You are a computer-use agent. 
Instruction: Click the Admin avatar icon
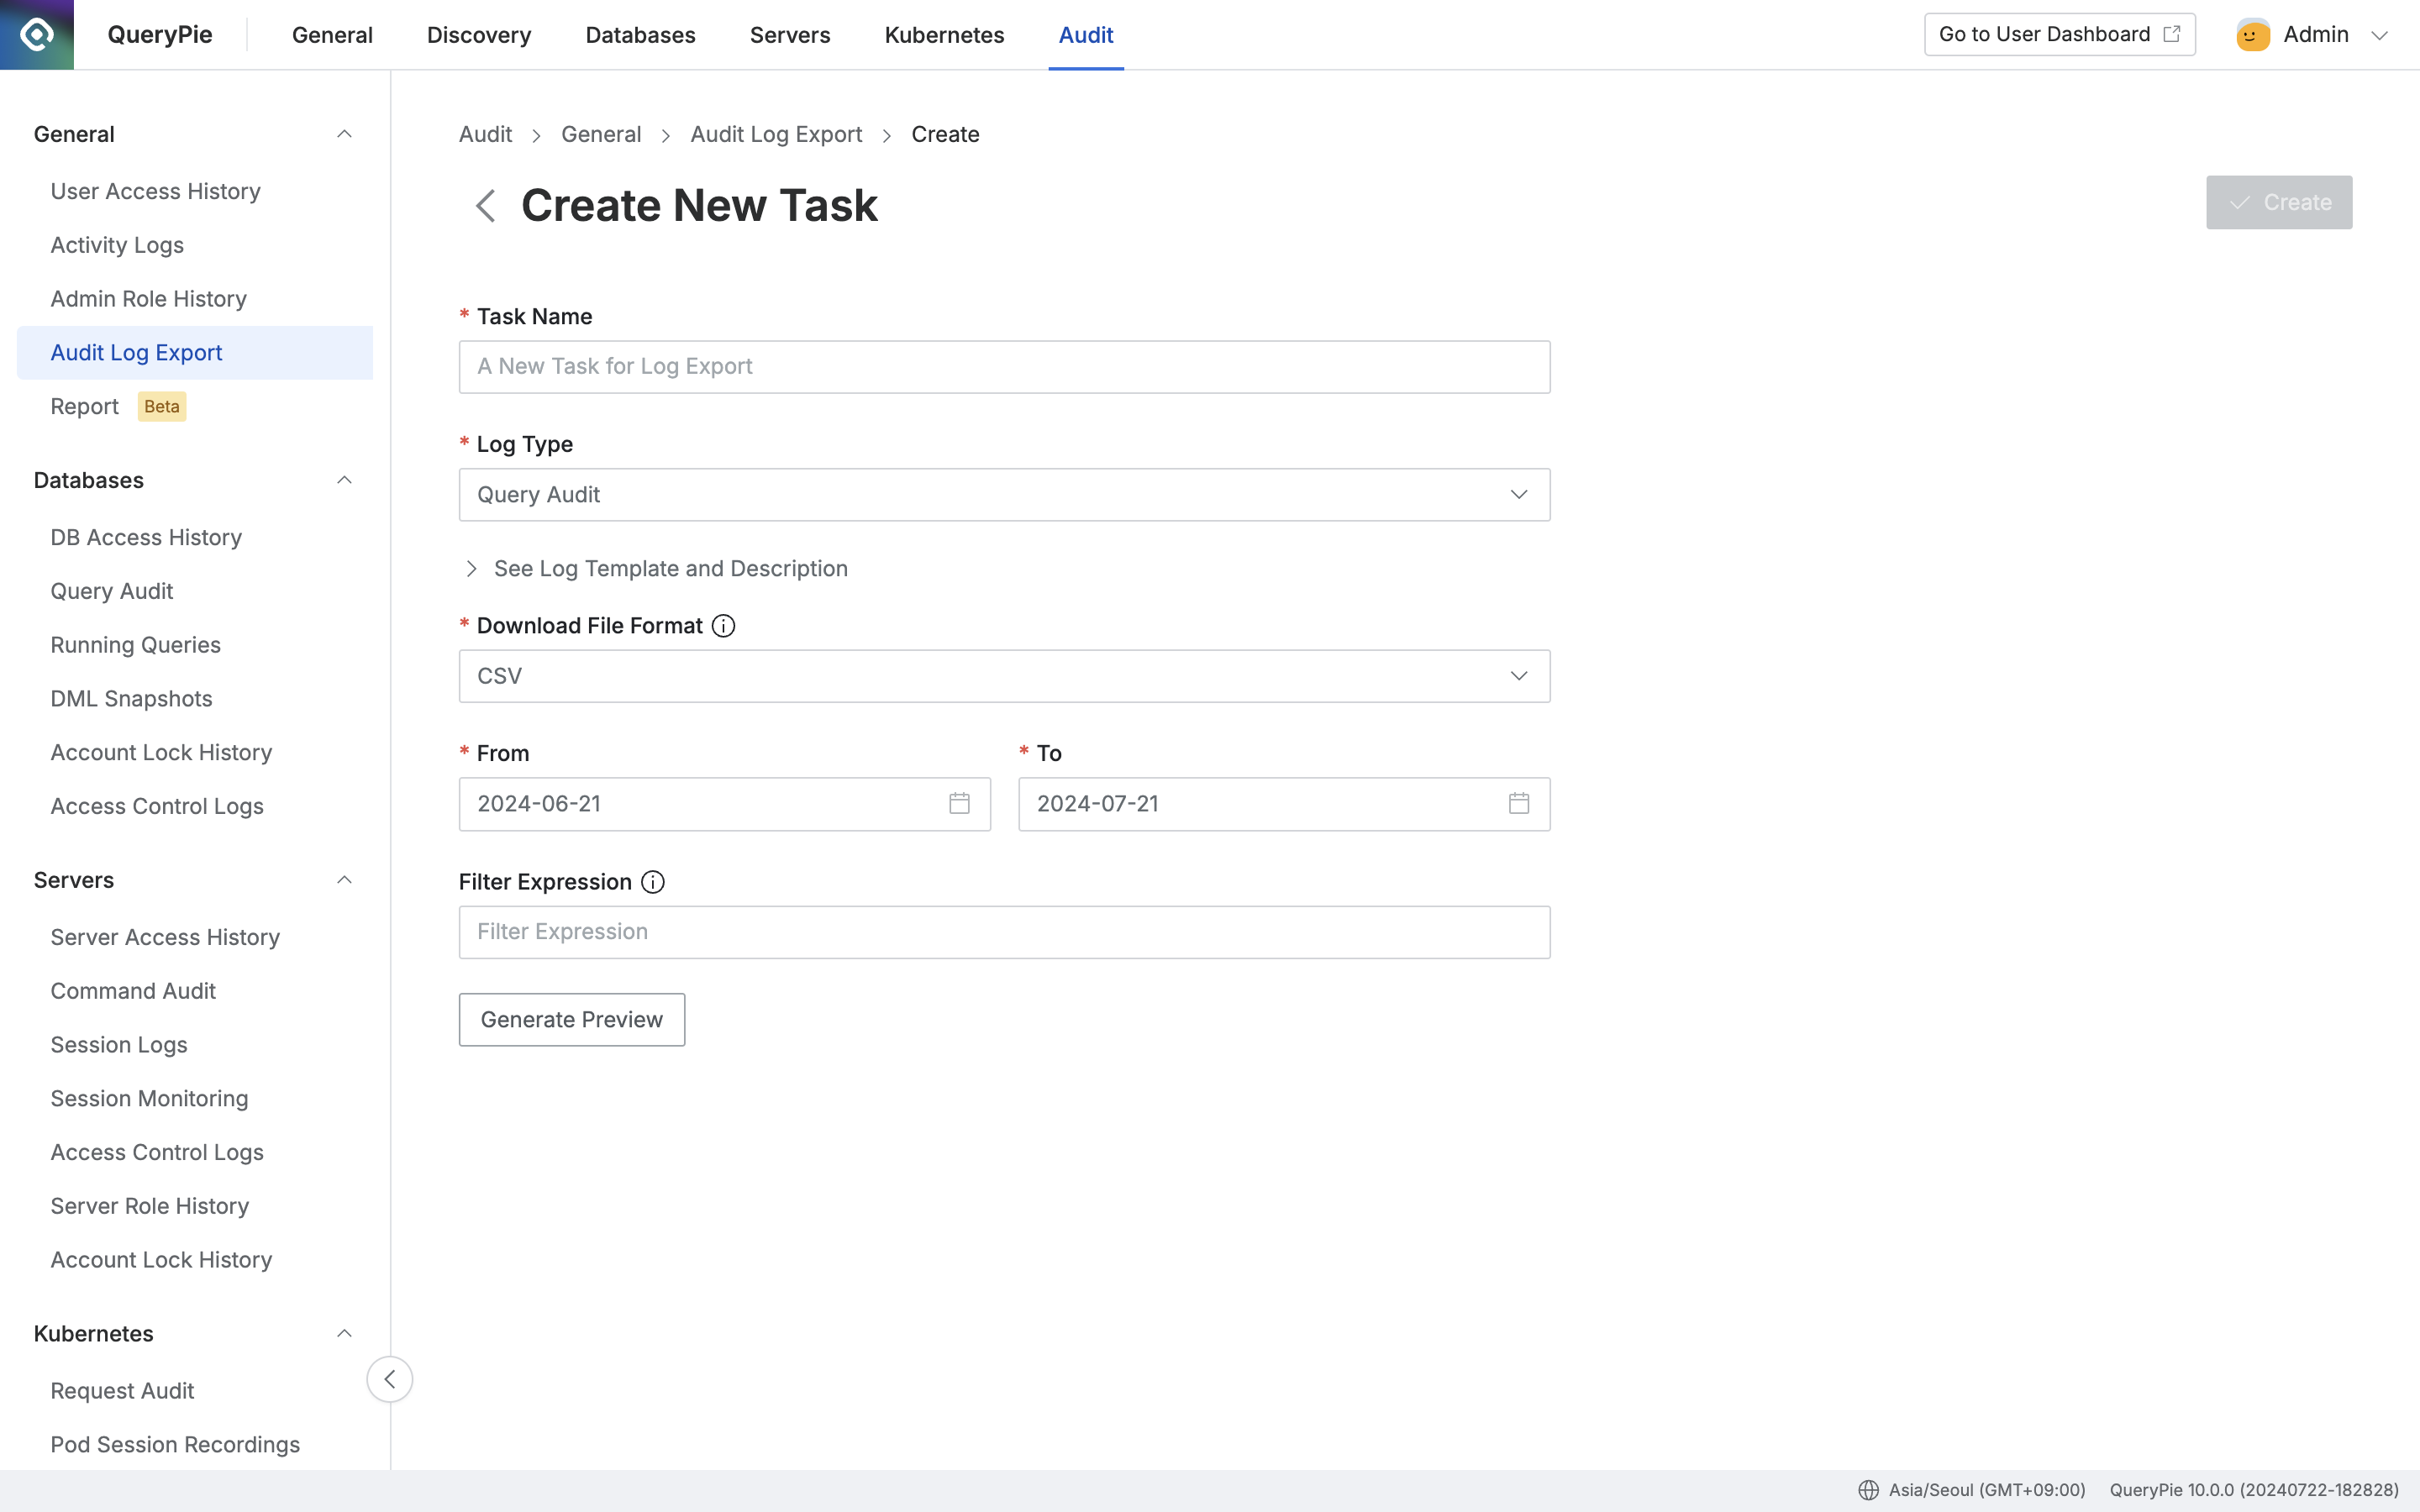(x=2253, y=35)
